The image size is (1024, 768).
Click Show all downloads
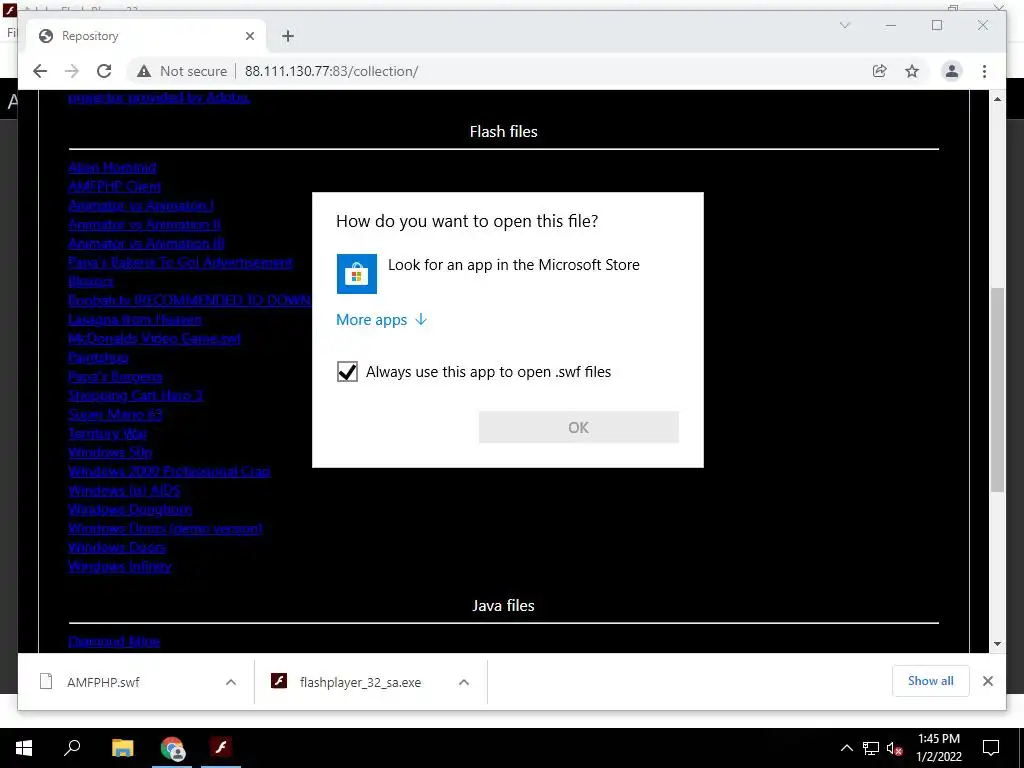coord(931,680)
